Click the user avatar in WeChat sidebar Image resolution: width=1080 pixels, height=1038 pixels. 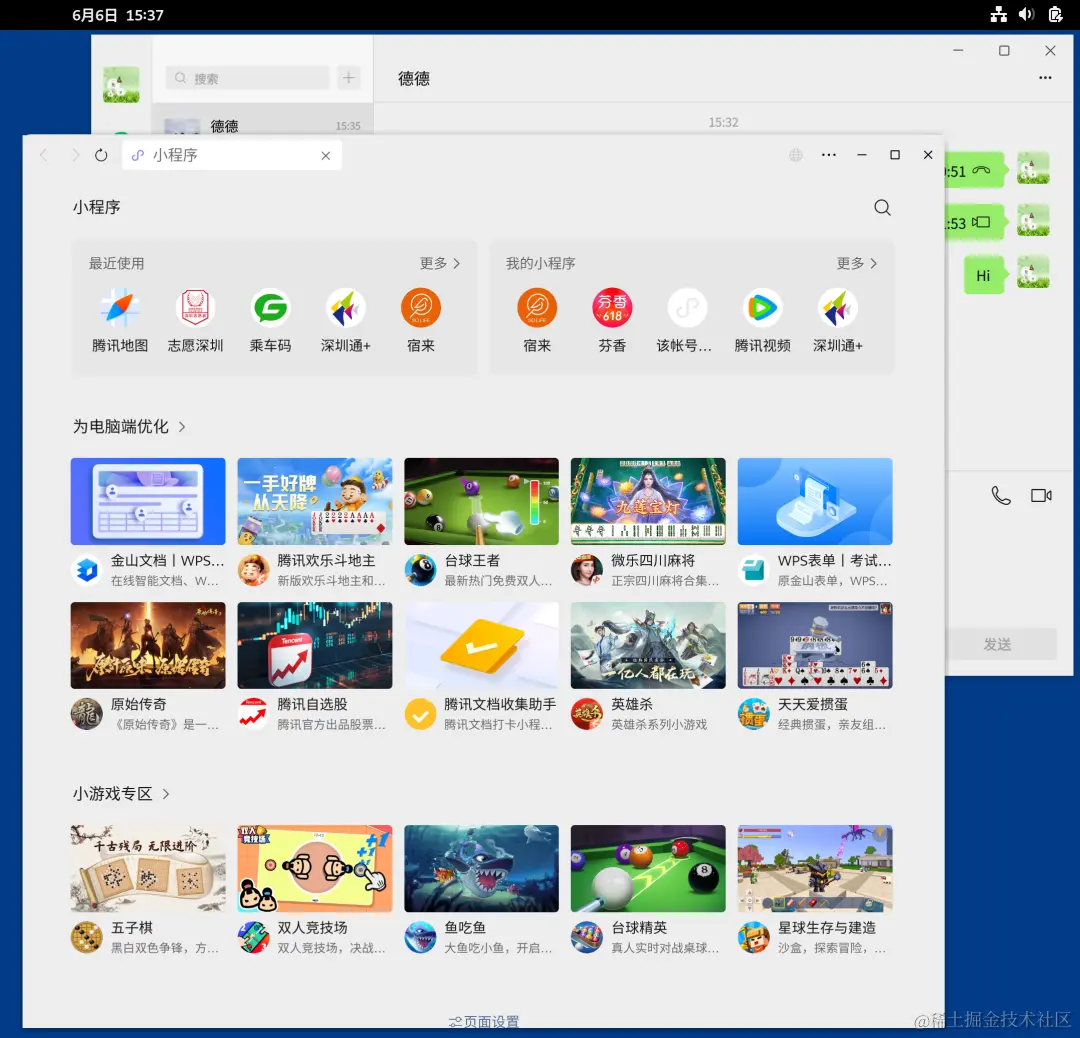121,85
